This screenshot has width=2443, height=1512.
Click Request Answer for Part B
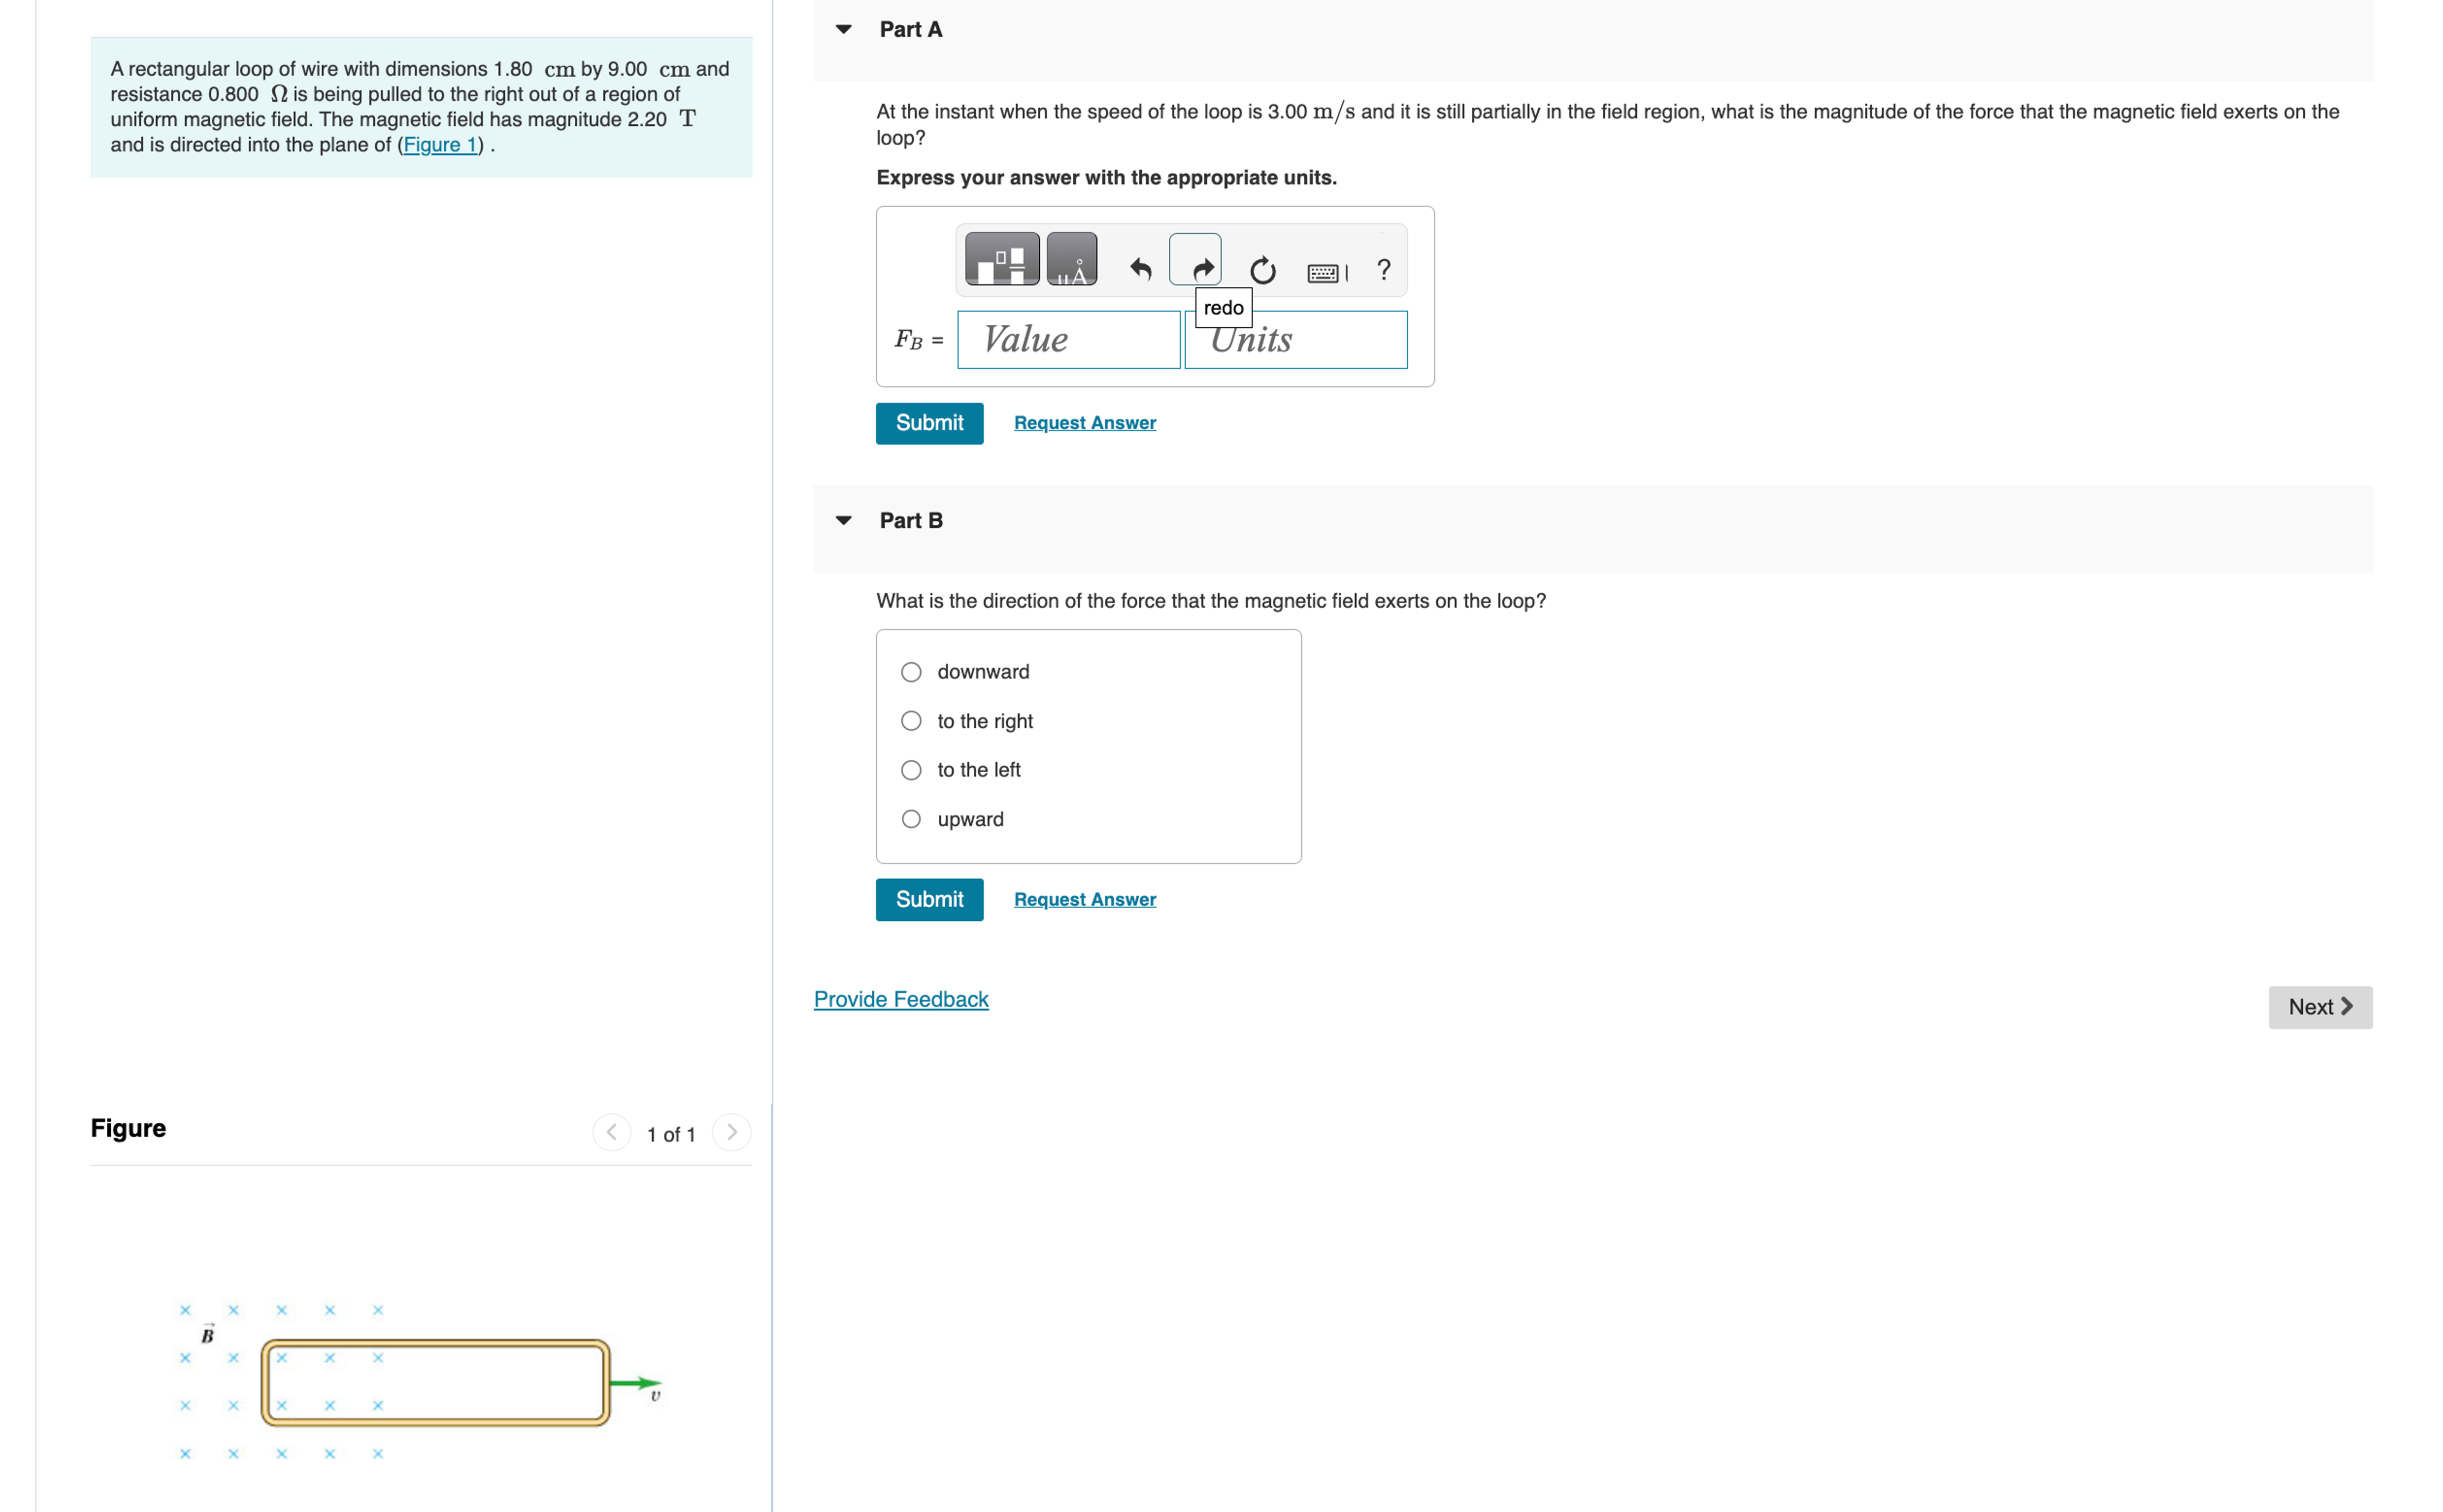click(1085, 899)
